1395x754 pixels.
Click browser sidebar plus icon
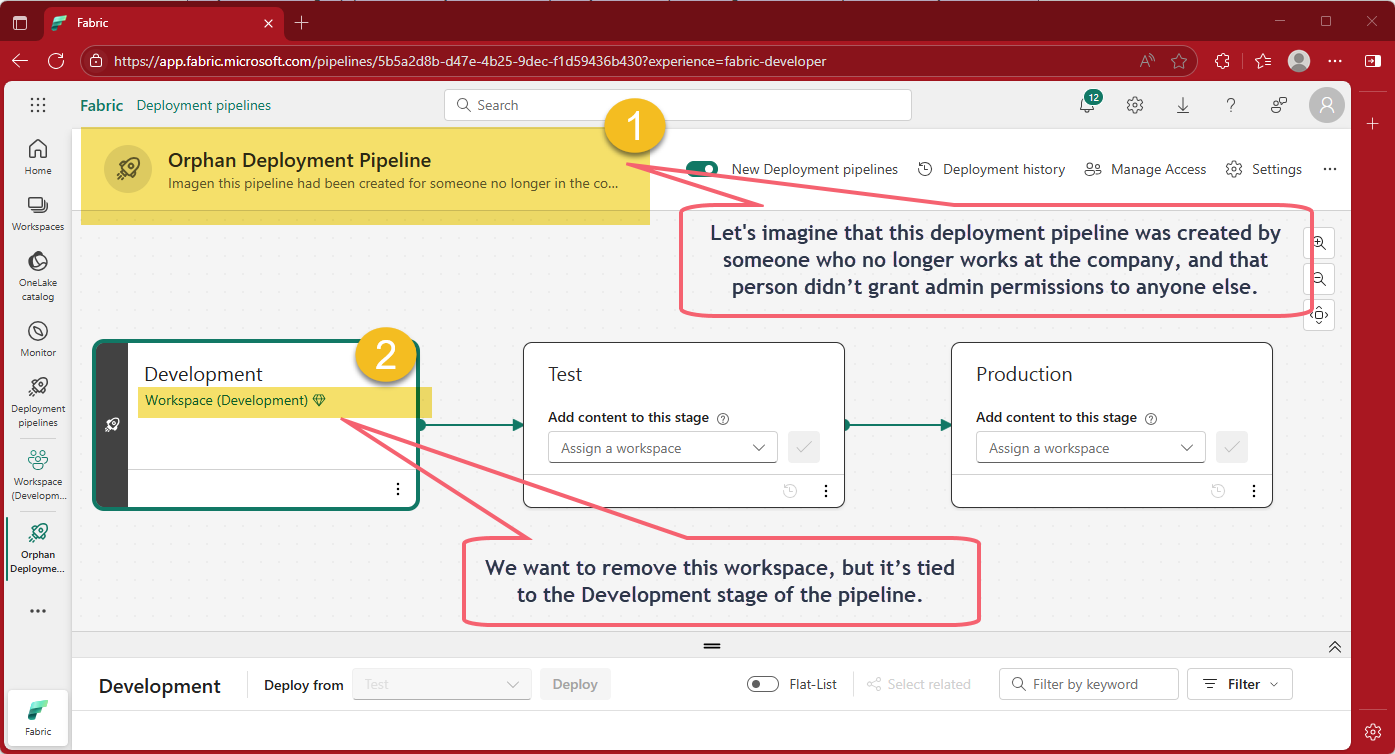(1373, 122)
